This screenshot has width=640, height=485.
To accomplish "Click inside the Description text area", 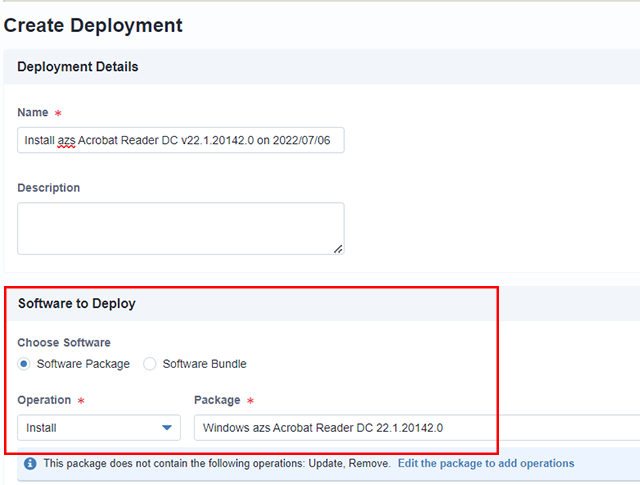I will click(x=180, y=228).
